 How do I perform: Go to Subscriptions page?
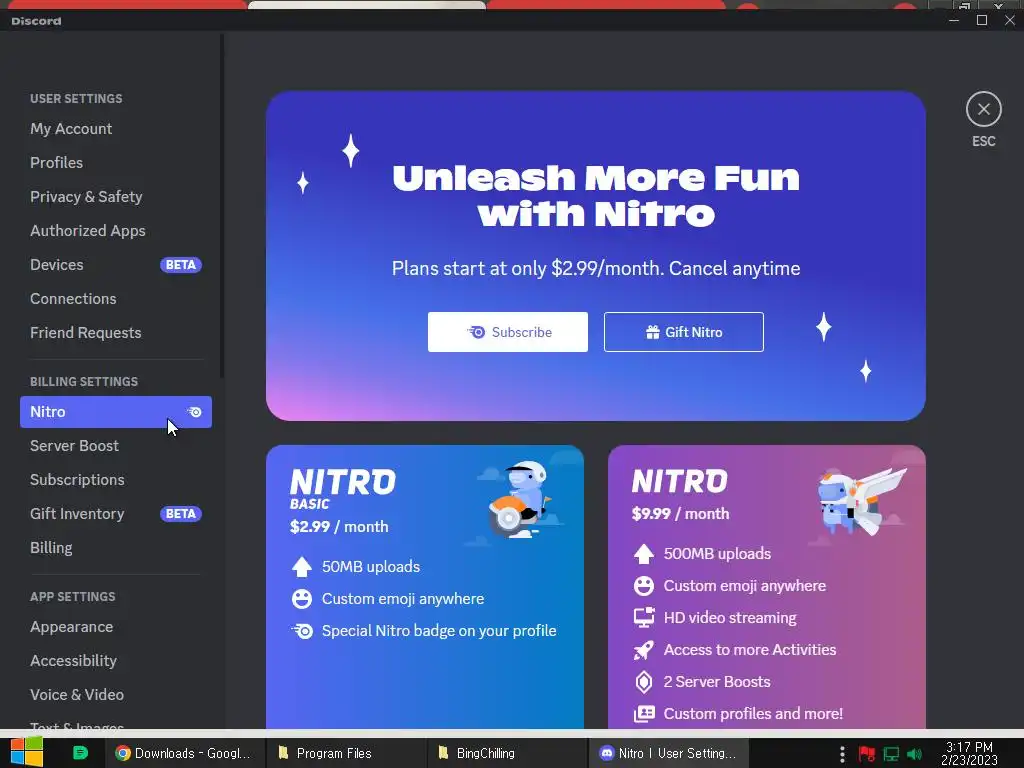click(x=77, y=480)
